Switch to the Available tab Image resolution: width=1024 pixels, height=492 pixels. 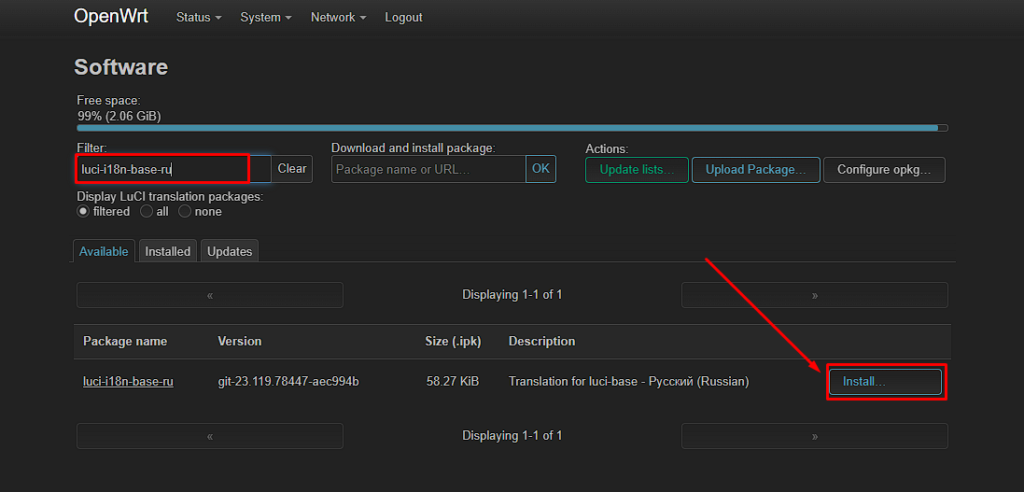(x=104, y=252)
